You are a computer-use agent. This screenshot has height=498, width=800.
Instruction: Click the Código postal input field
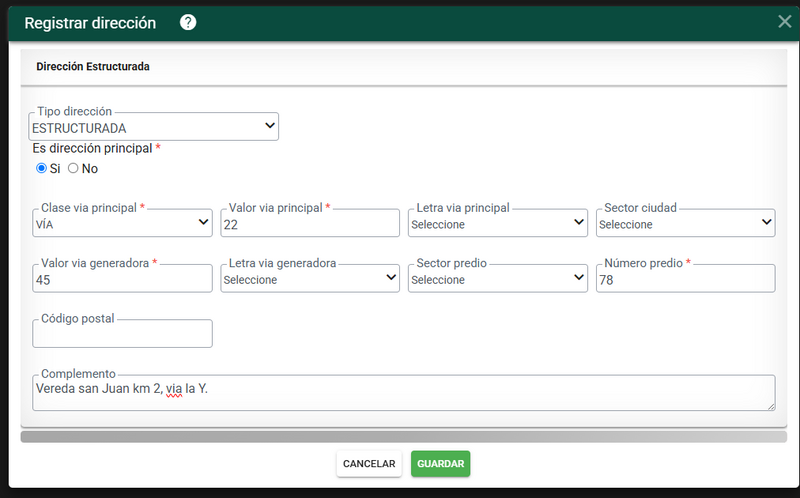[x=122, y=334]
